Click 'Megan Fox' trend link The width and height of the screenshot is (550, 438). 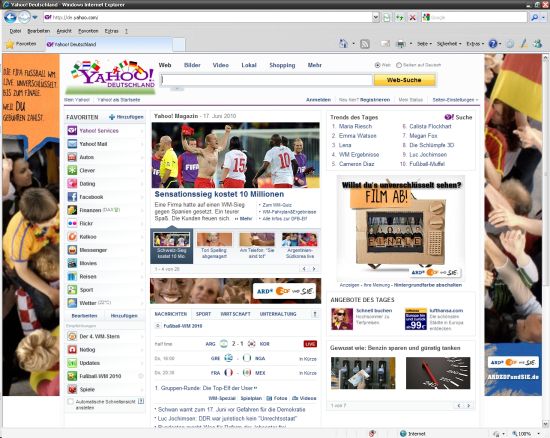423,136
